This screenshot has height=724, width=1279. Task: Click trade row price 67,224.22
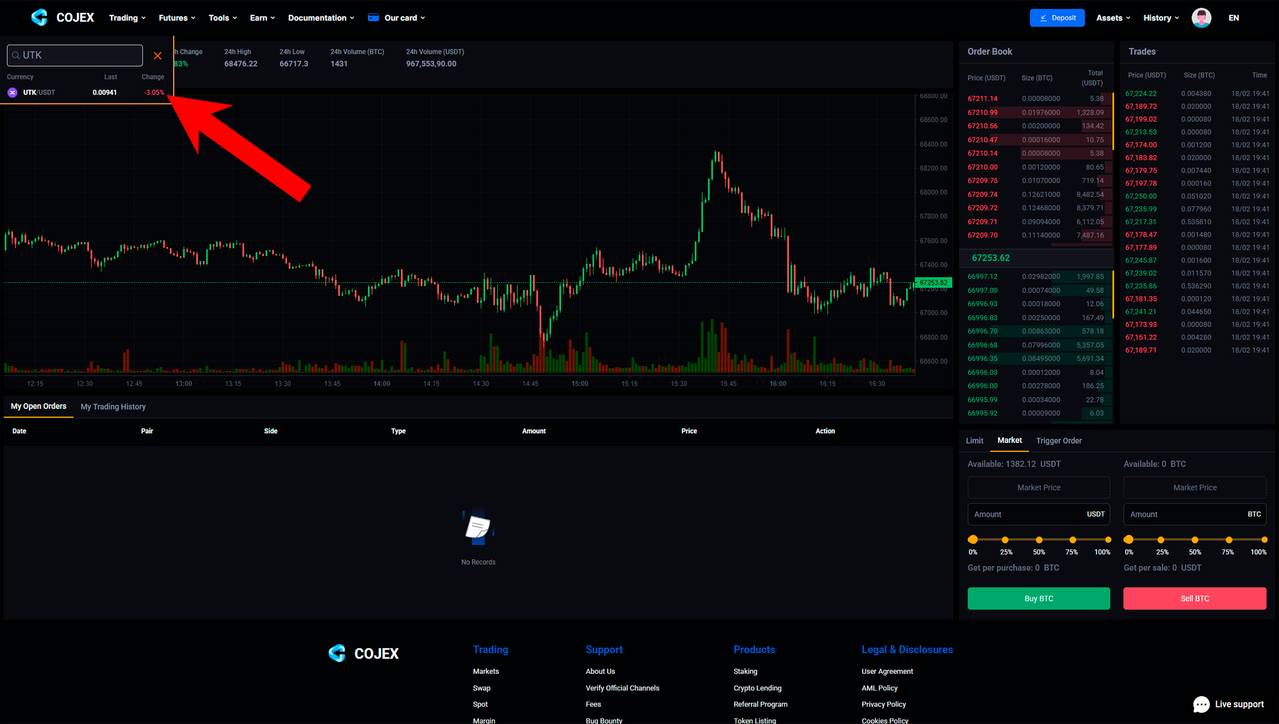pos(1141,93)
